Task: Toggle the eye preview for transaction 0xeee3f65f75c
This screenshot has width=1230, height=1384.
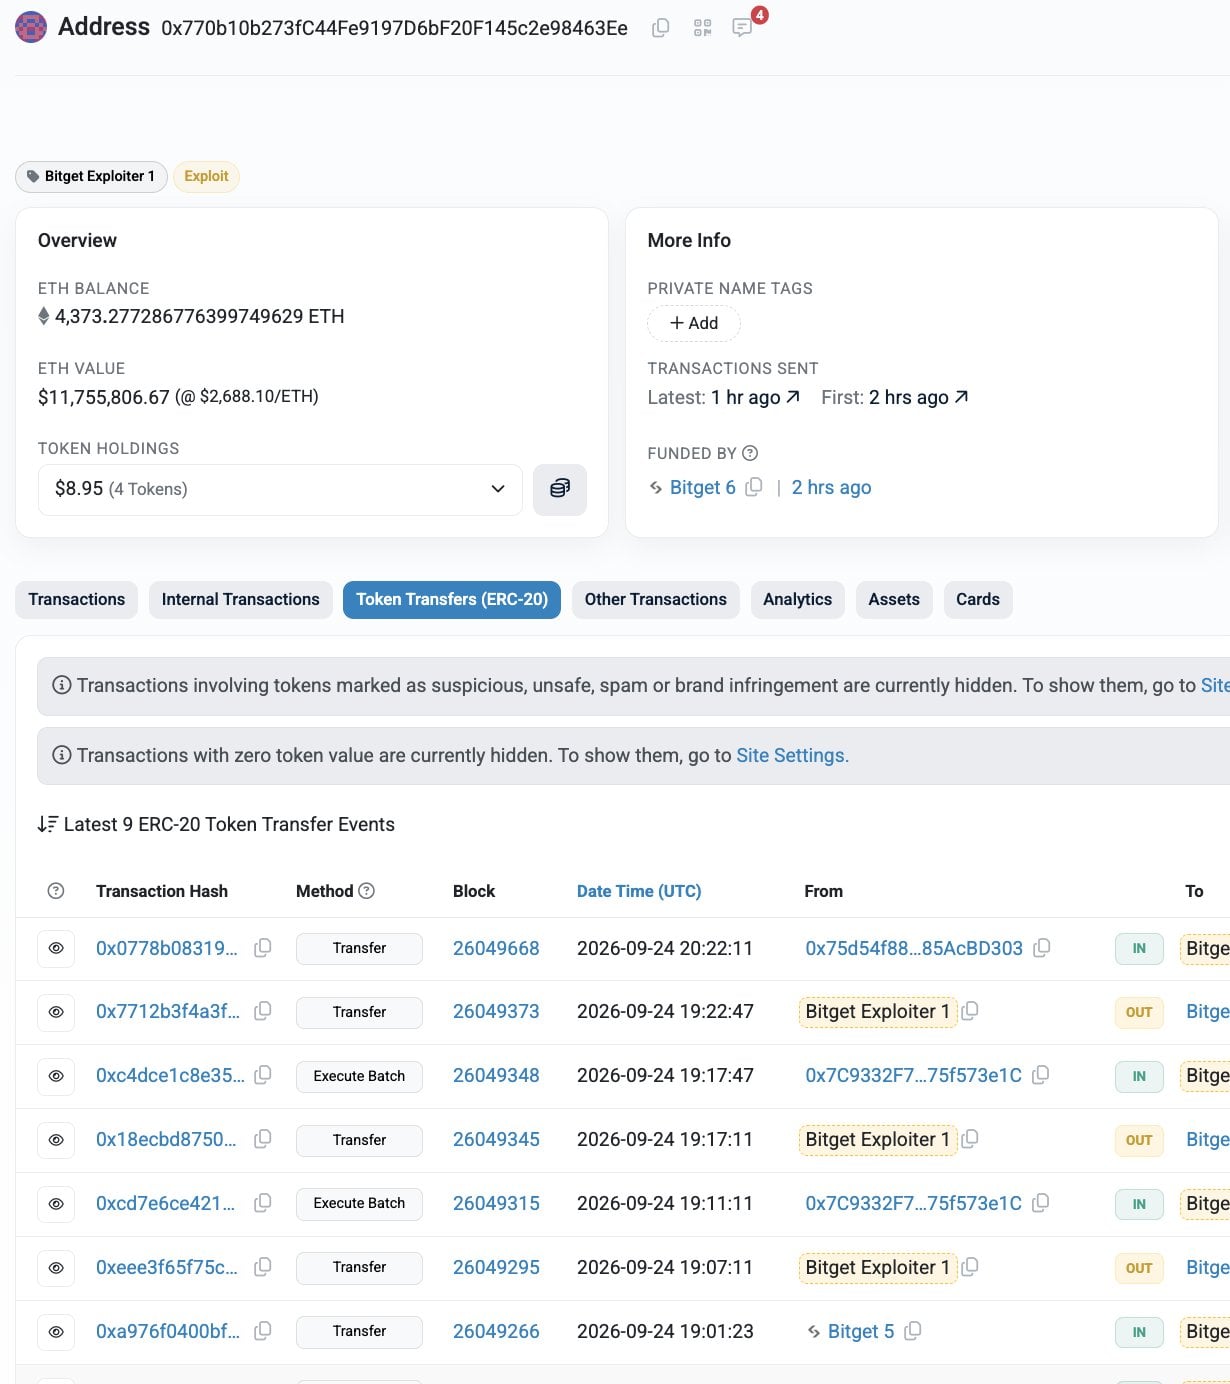Action: (x=56, y=1268)
